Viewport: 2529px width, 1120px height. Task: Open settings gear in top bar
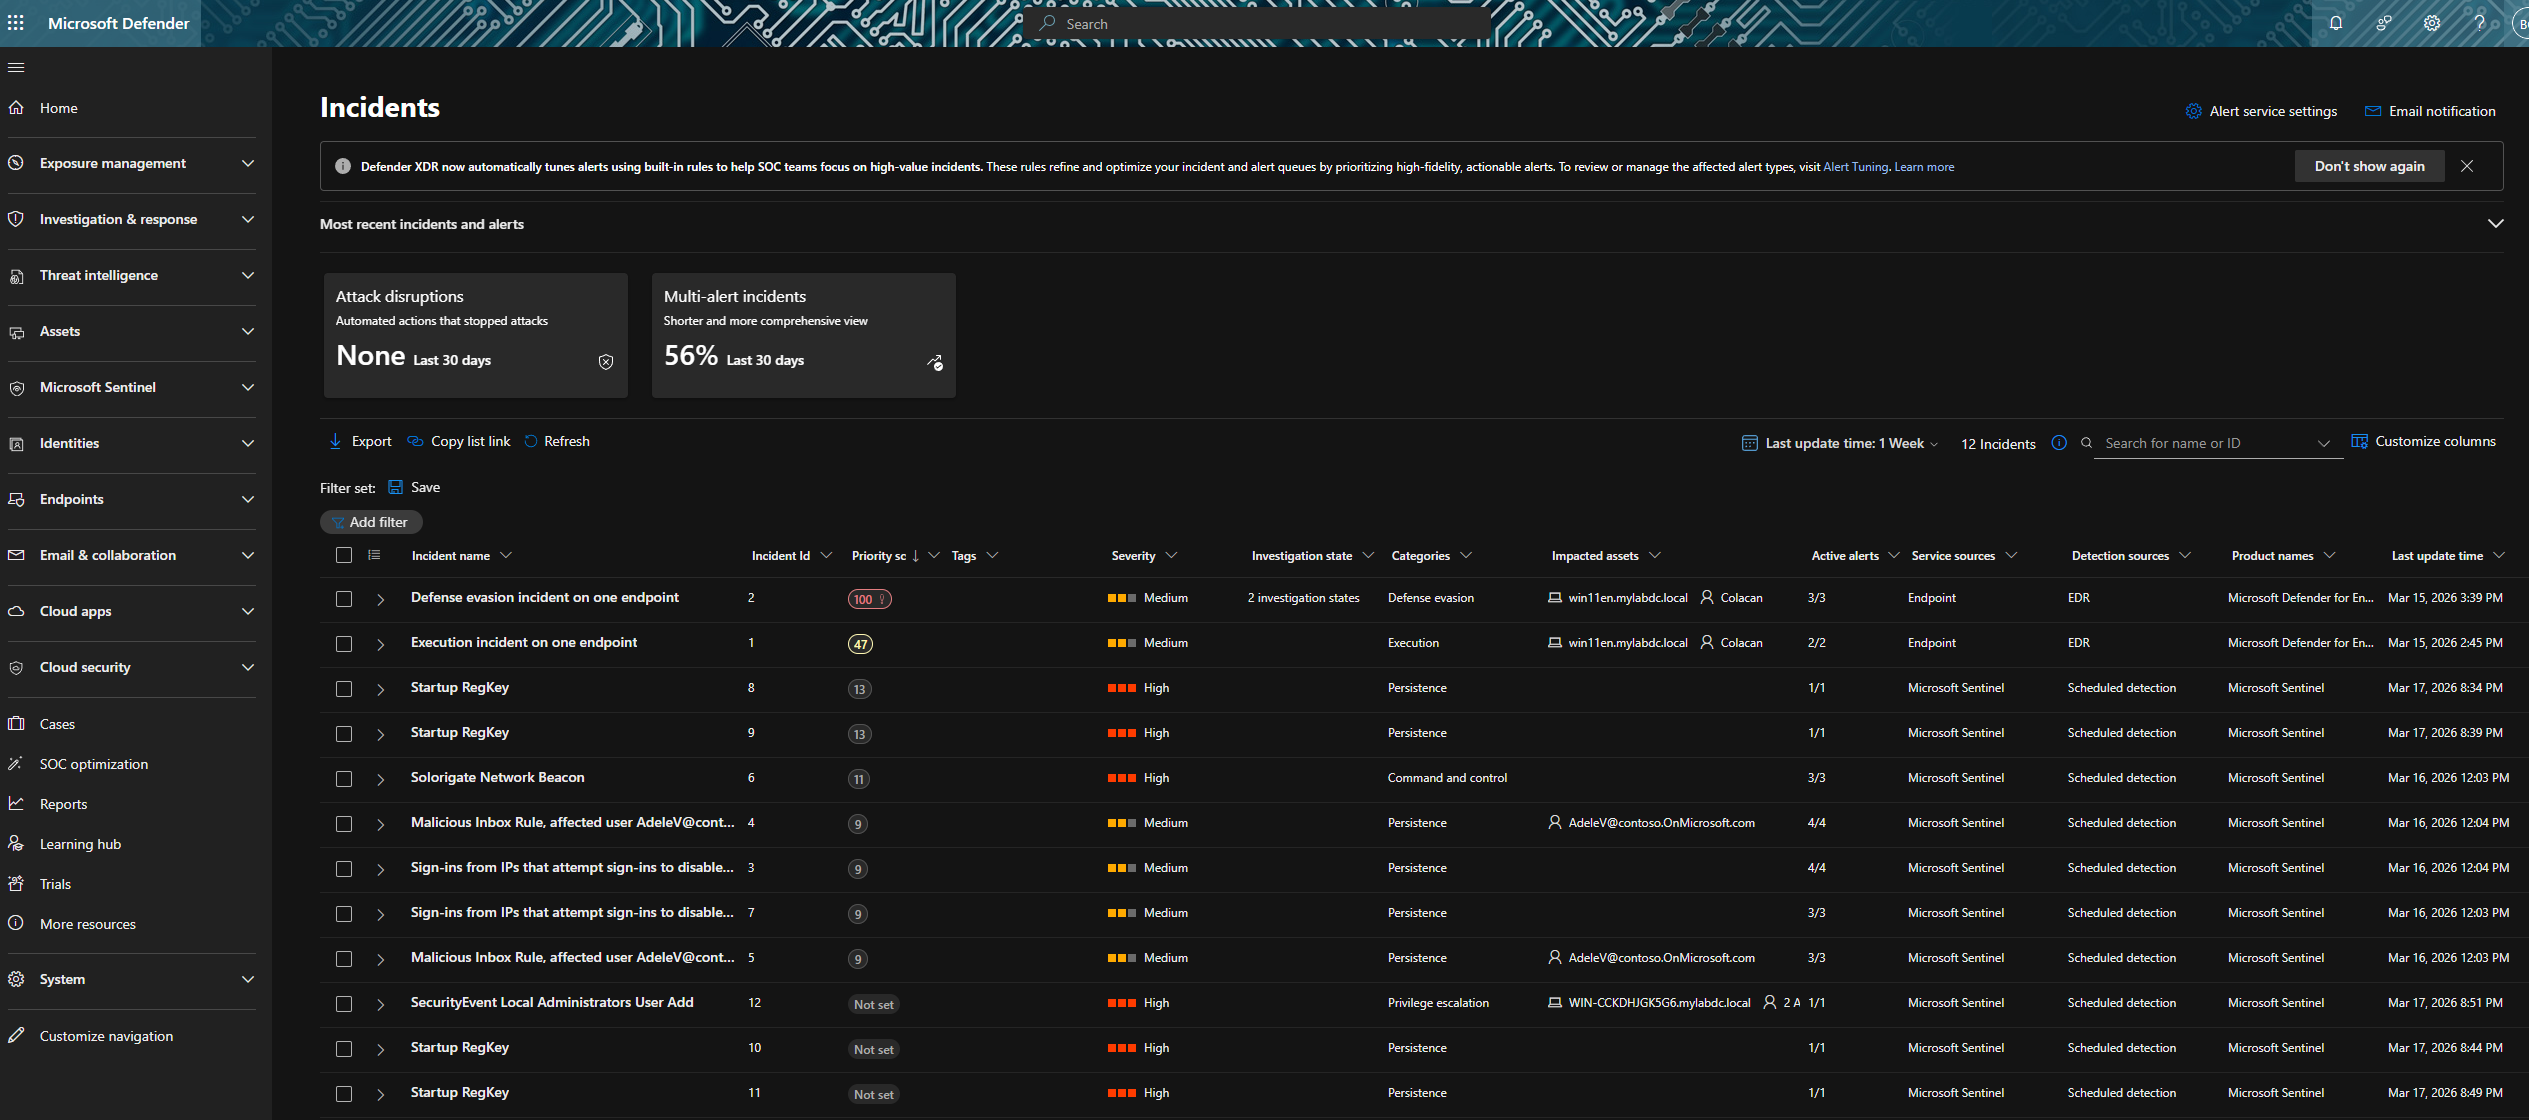click(x=2432, y=23)
